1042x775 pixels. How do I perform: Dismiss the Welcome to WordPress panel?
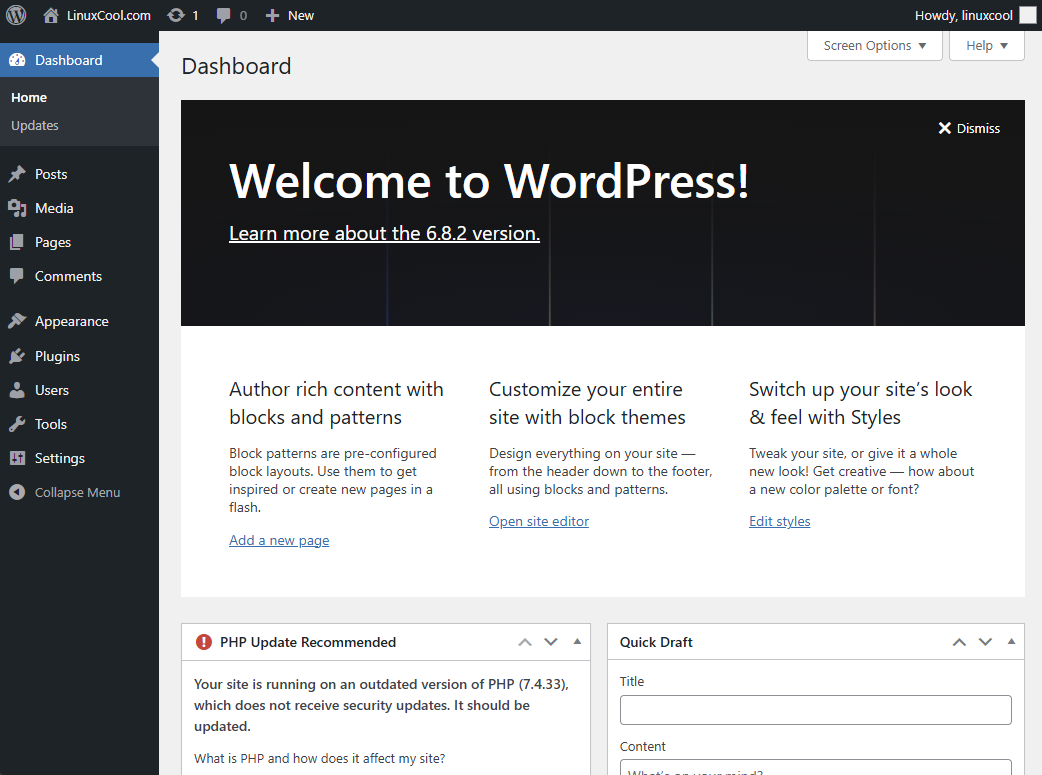coord(968,128)
